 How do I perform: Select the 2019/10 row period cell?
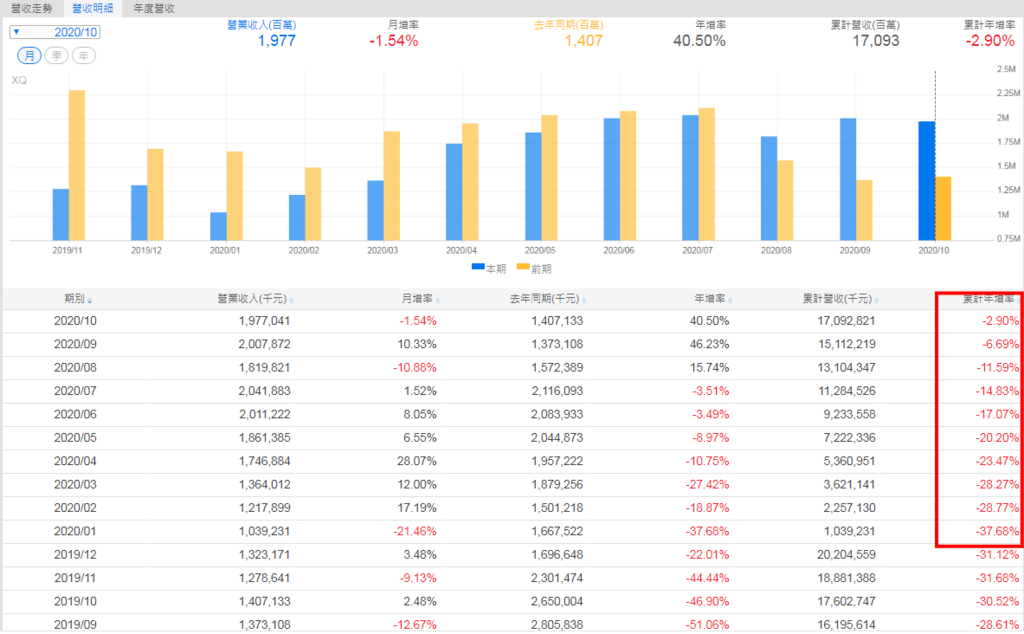point(75,601)
